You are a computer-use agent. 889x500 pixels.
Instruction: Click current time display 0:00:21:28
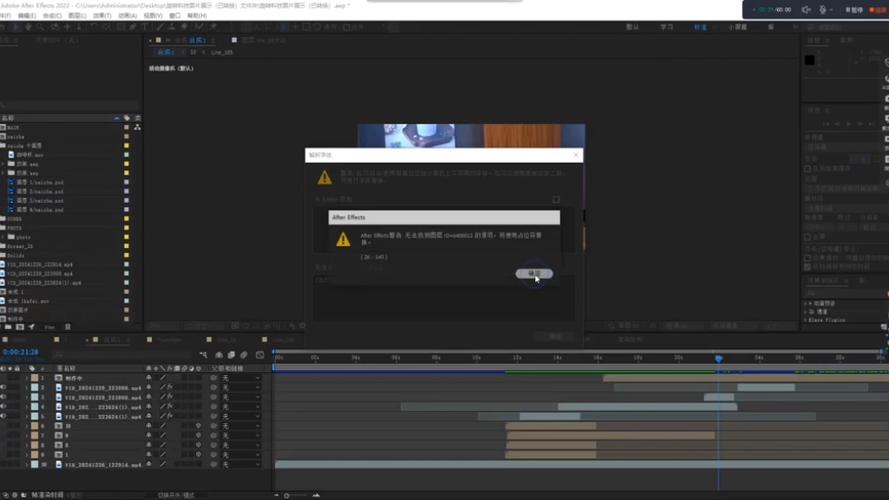[x=20, y=352]
